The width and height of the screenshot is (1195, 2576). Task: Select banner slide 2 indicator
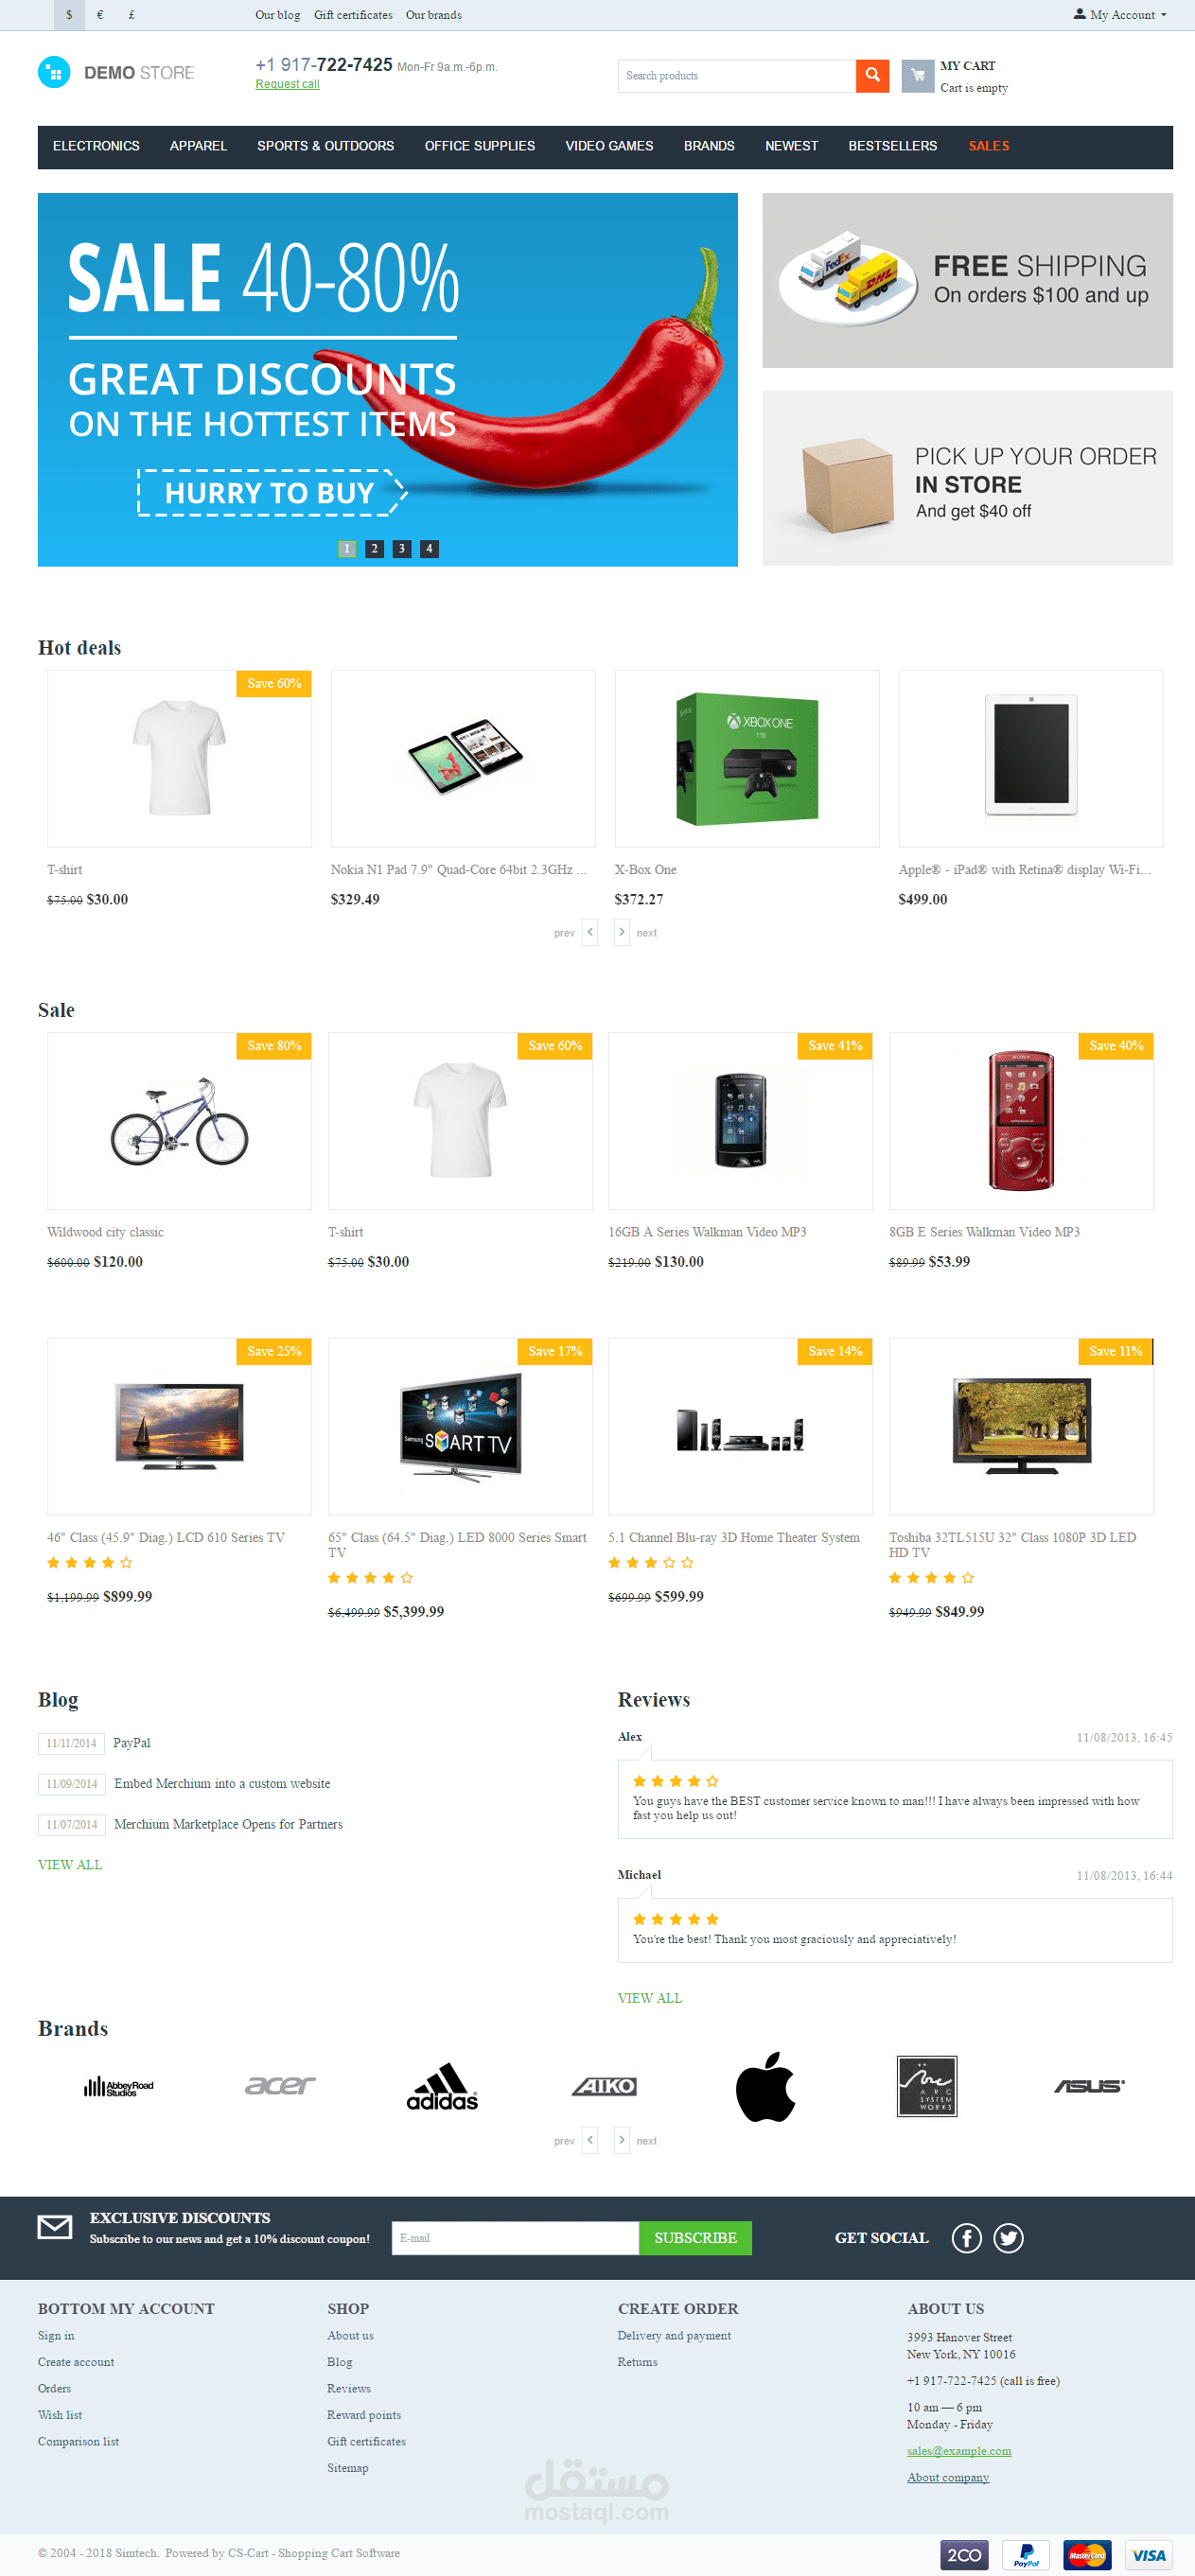click(374, 548)
